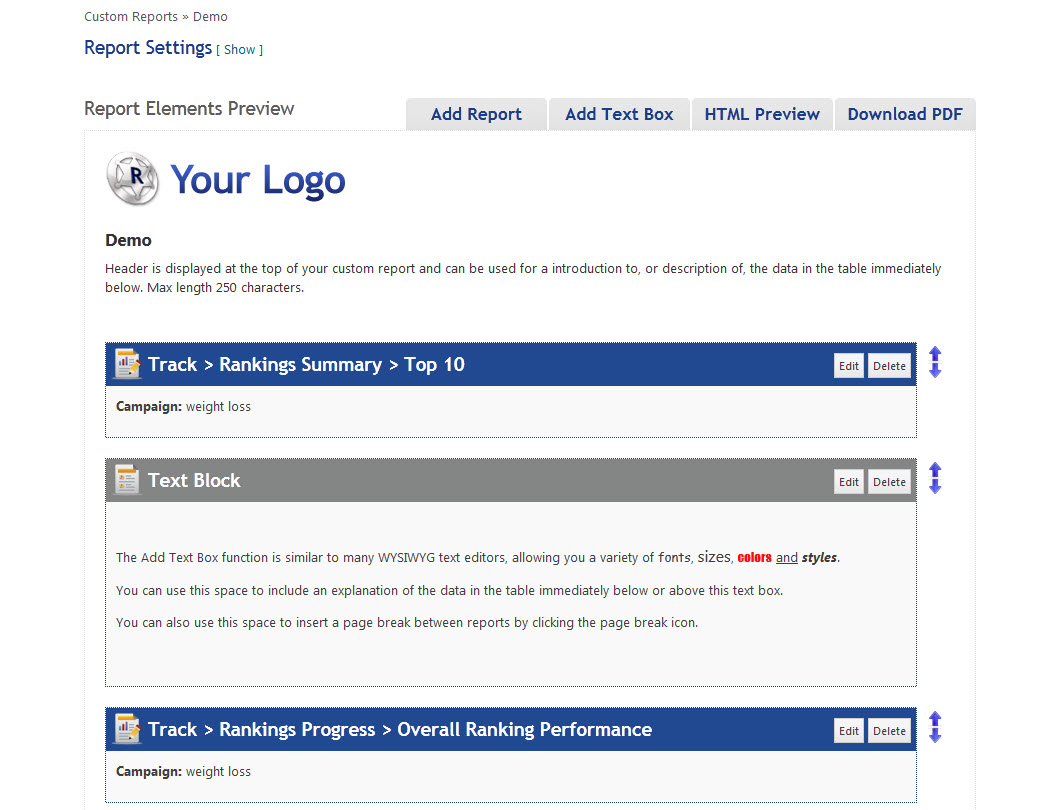Click the Demo breadcrumb entry
1056x810 pixels.
[210, 16]
